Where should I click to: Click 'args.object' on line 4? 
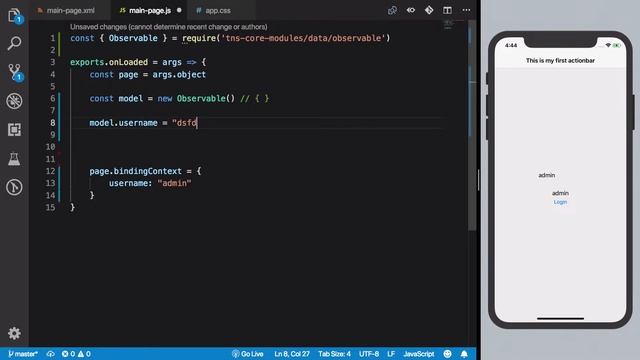click(x=179, y=75)
